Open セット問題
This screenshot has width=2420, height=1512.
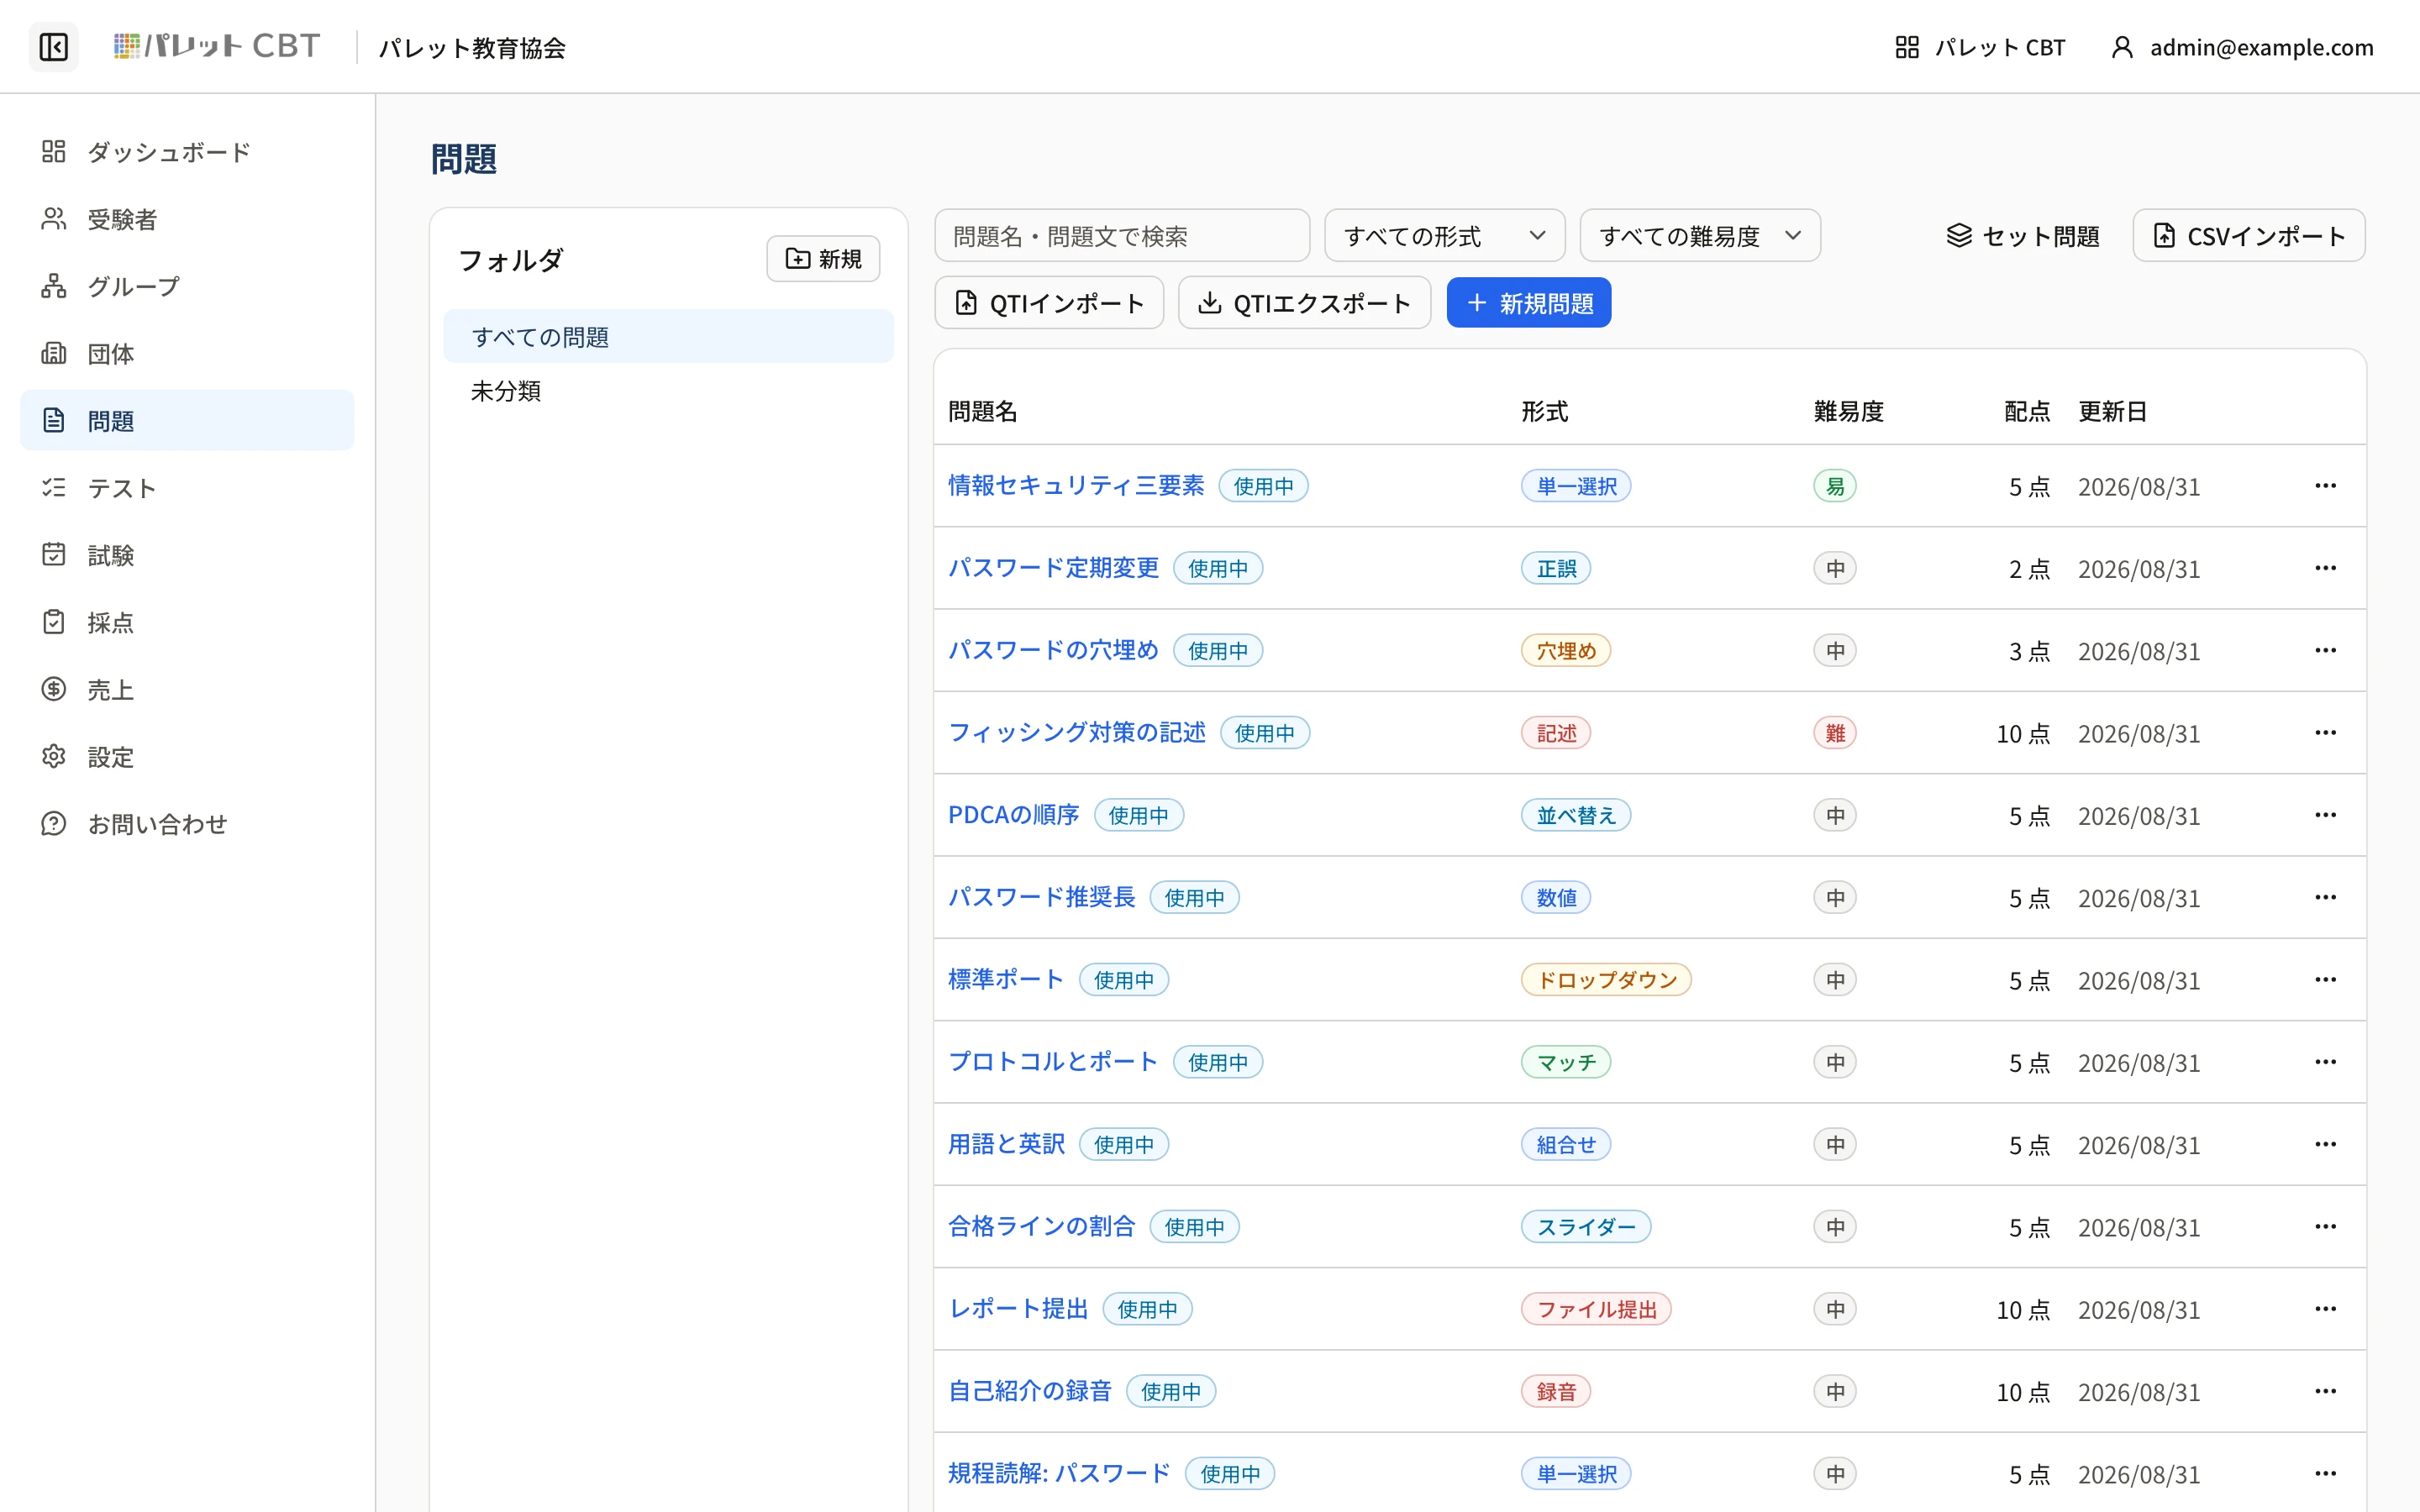(x=2023, y=236)
